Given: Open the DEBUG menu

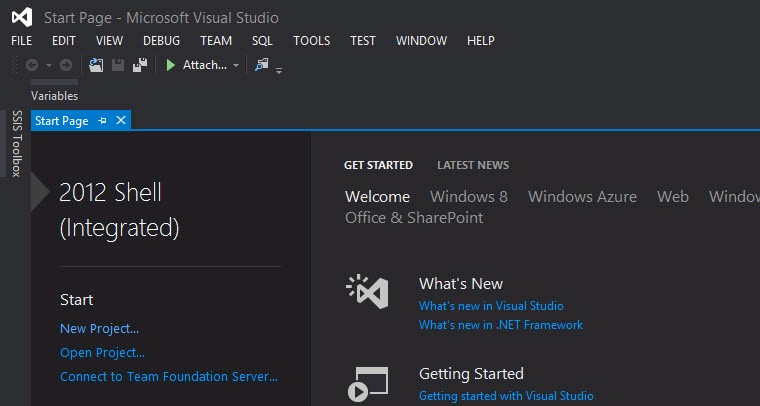Looking at the screenshot, I should [161, 41].
